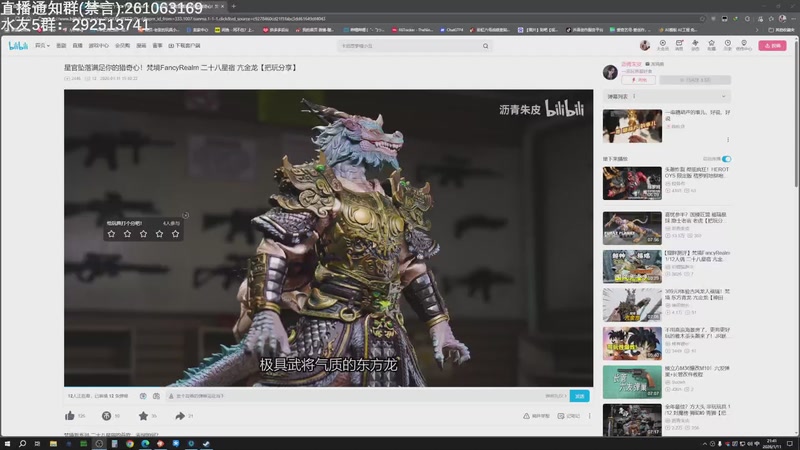Expand the homepage dropdown in header
This screenshot has width=800, height=450.
pyautogui.click(x=42, y=46)
